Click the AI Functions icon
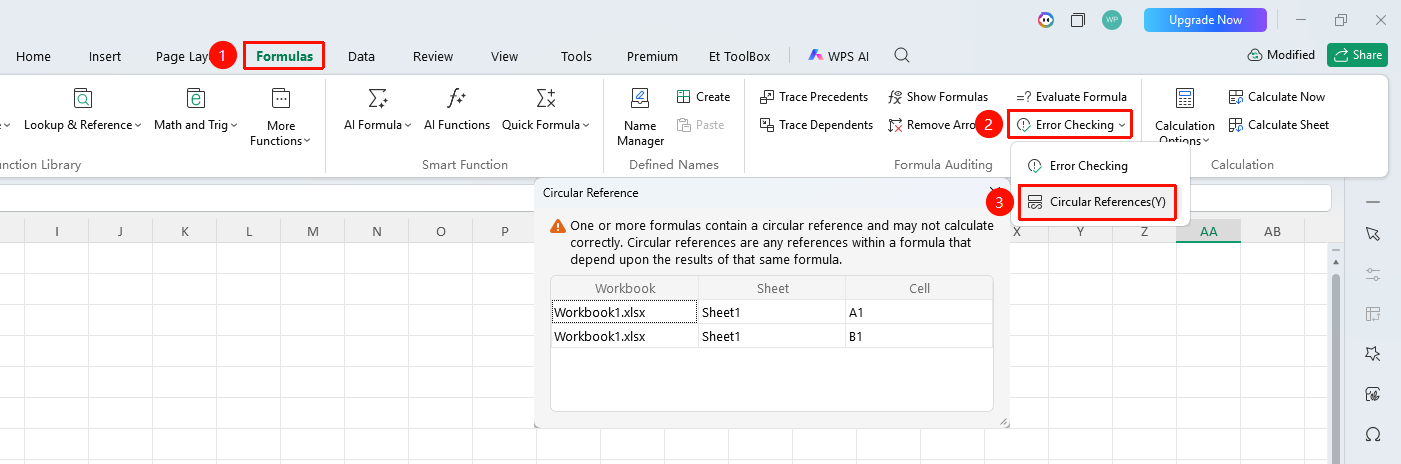 [457, 98]
